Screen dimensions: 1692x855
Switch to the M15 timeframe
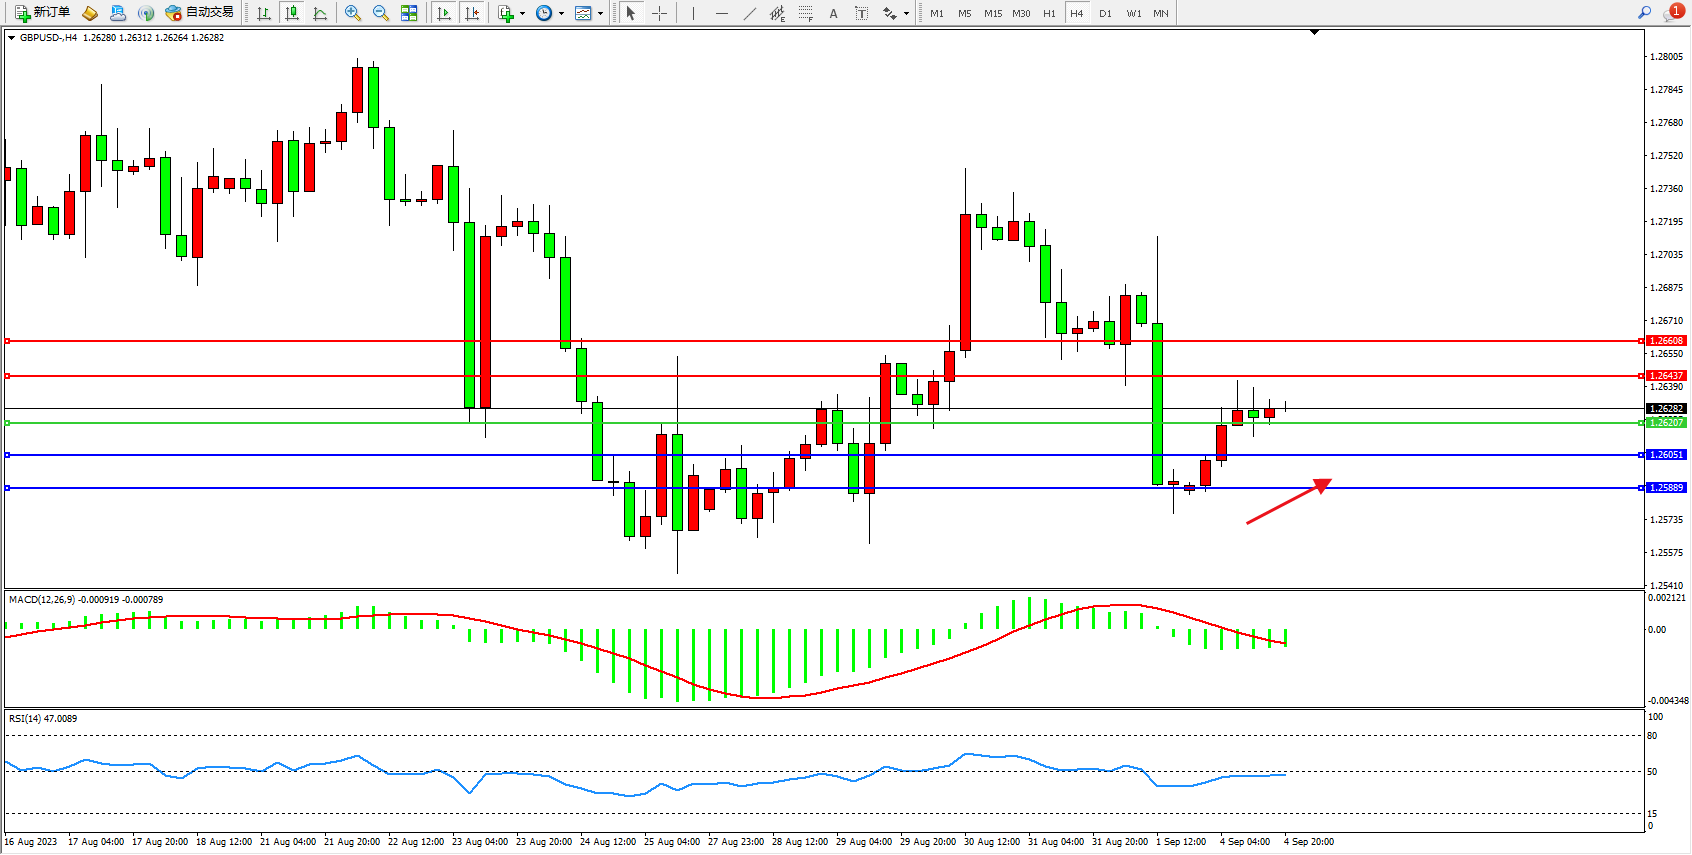(x=992, y=13)
